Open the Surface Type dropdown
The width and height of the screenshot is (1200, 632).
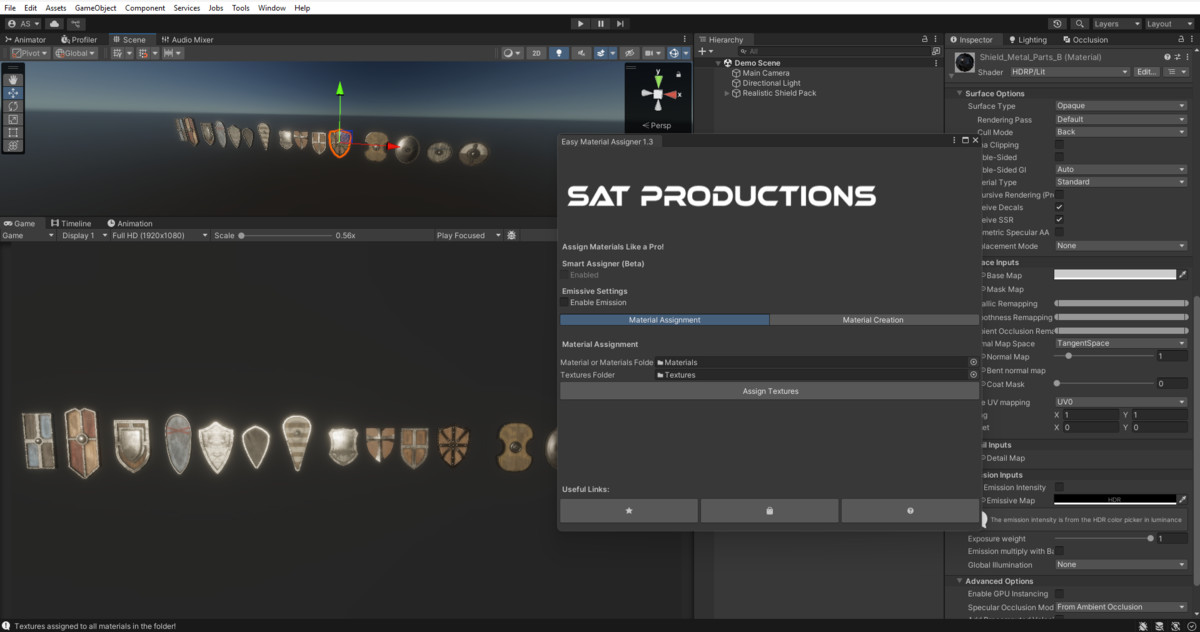pyautogui.click(x=1120, y=106)
